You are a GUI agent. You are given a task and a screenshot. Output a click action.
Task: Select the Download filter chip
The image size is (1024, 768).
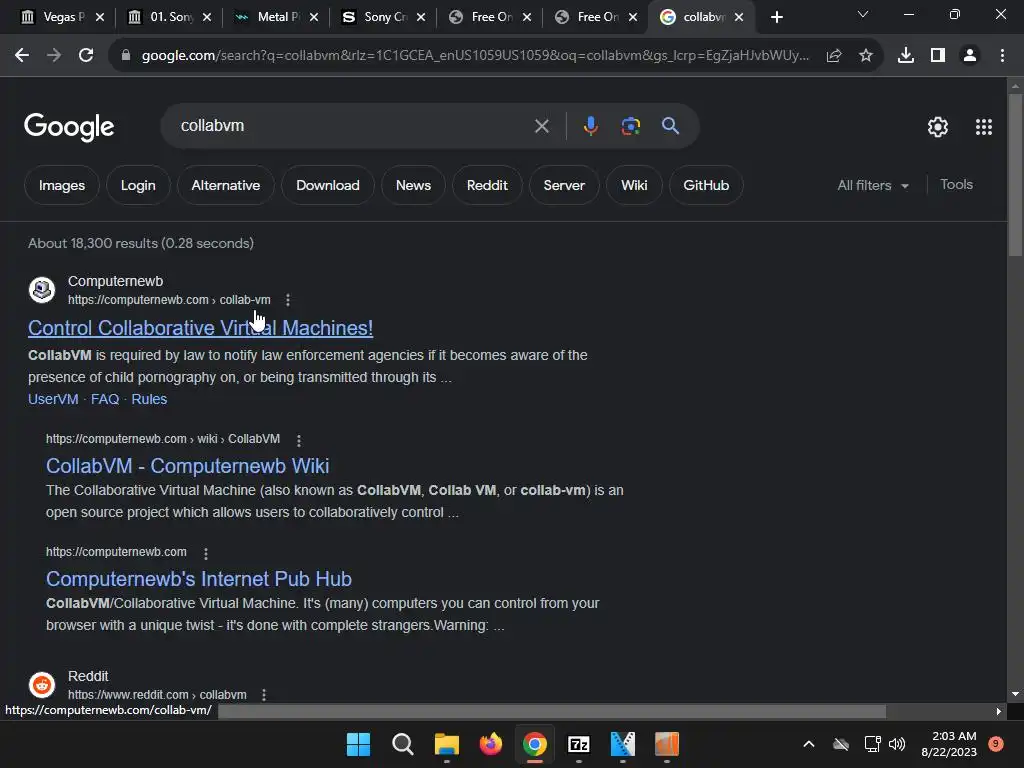coord(328,185)
